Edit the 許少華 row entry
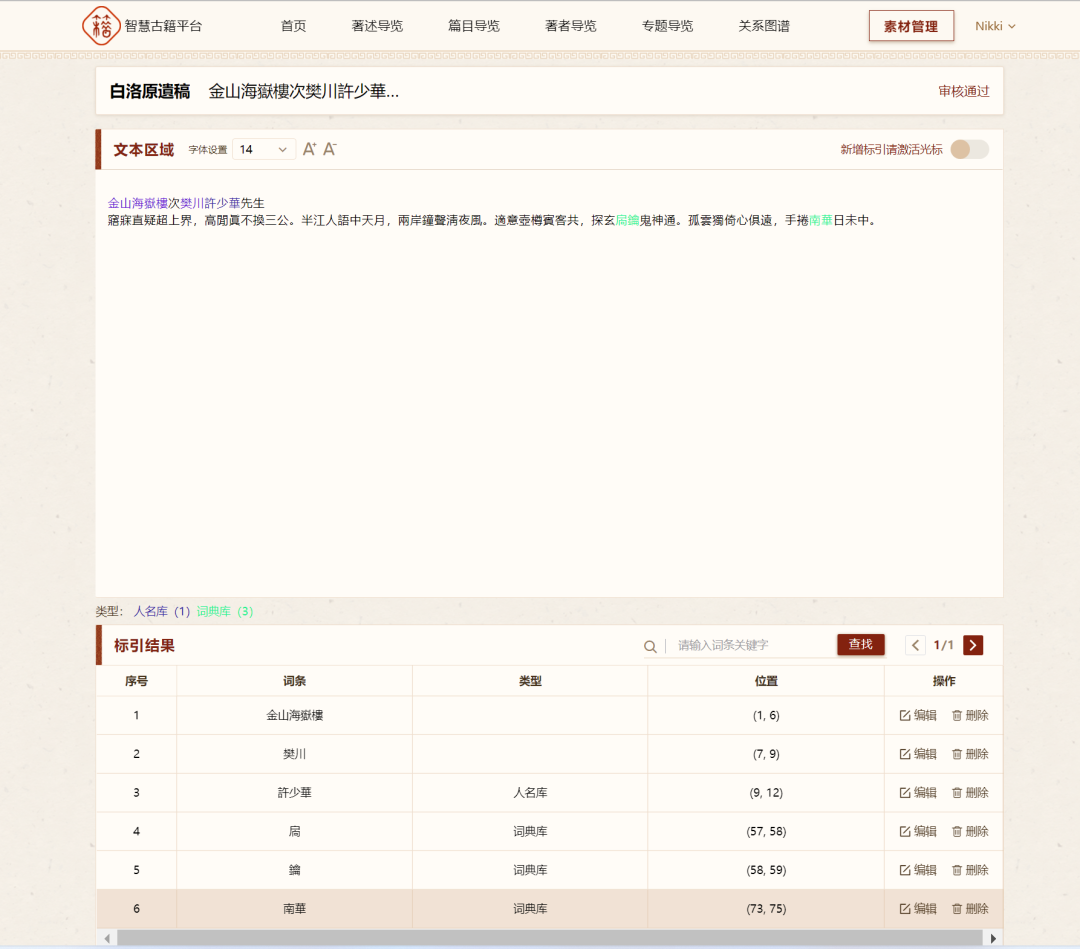 (x=917, y=793)
